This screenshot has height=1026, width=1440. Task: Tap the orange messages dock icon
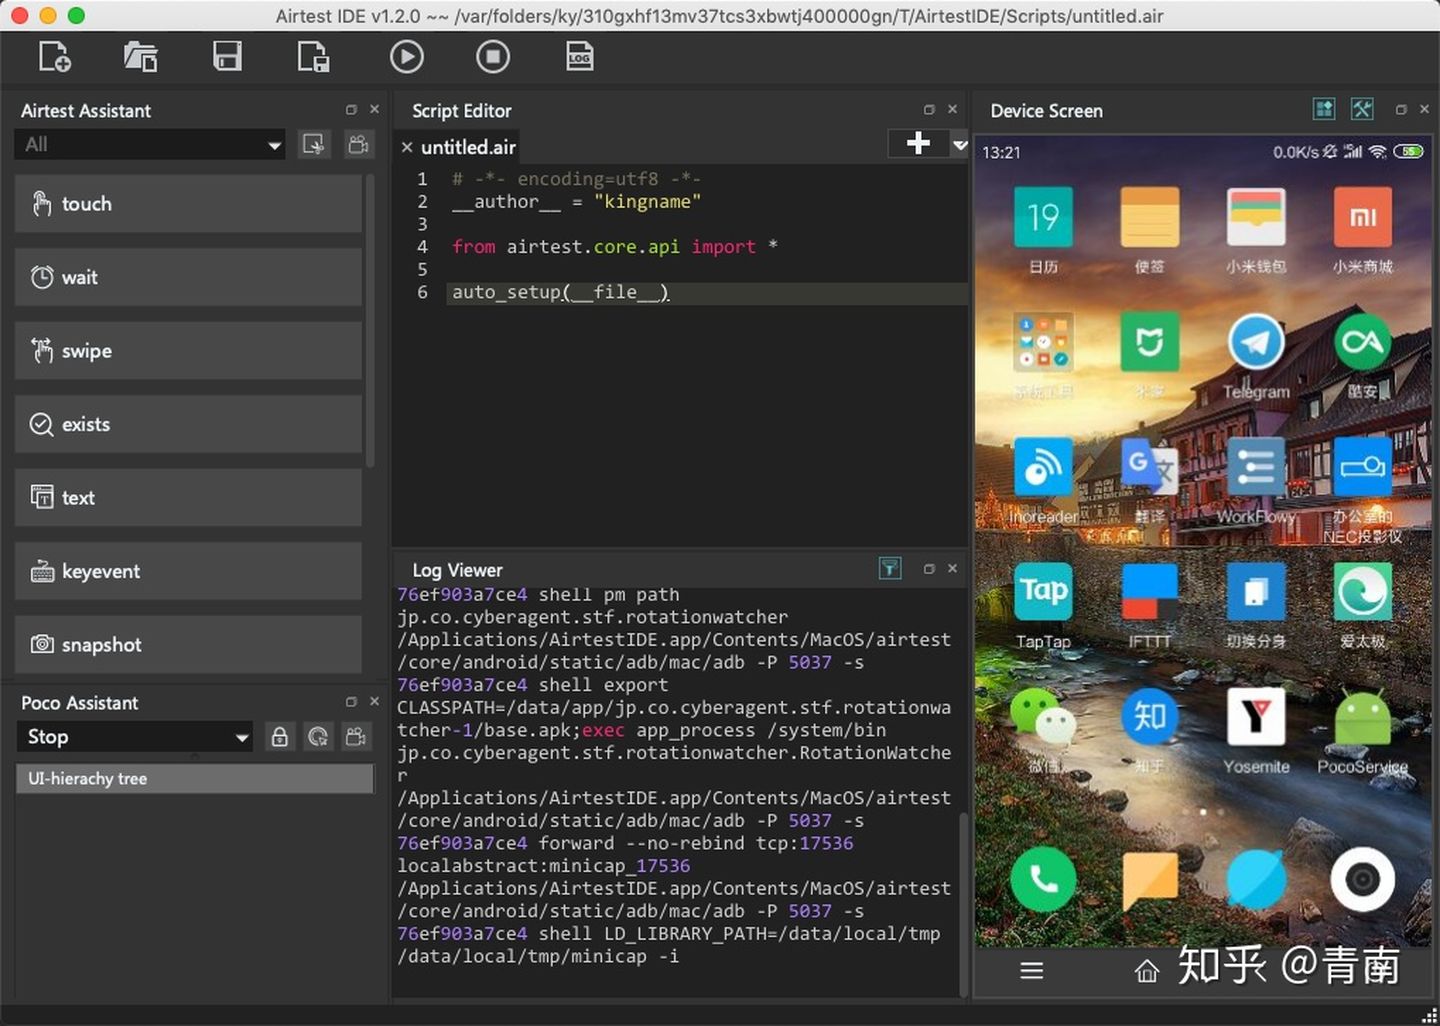1149,880
